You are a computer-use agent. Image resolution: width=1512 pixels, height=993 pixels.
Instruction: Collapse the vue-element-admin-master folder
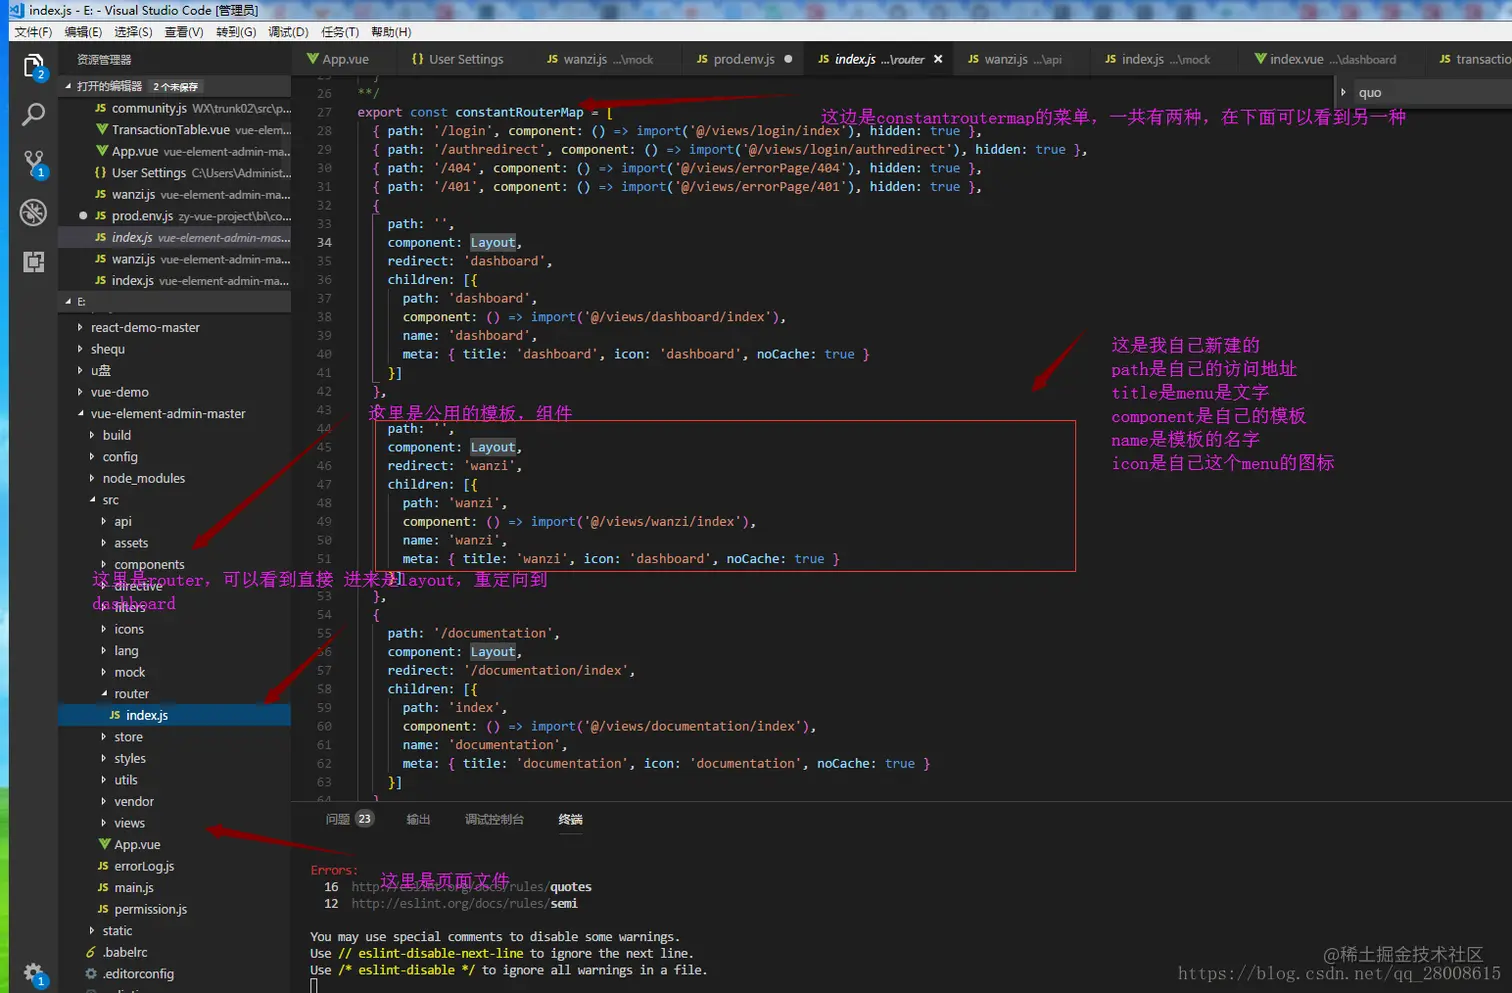(x=175, y=413)
